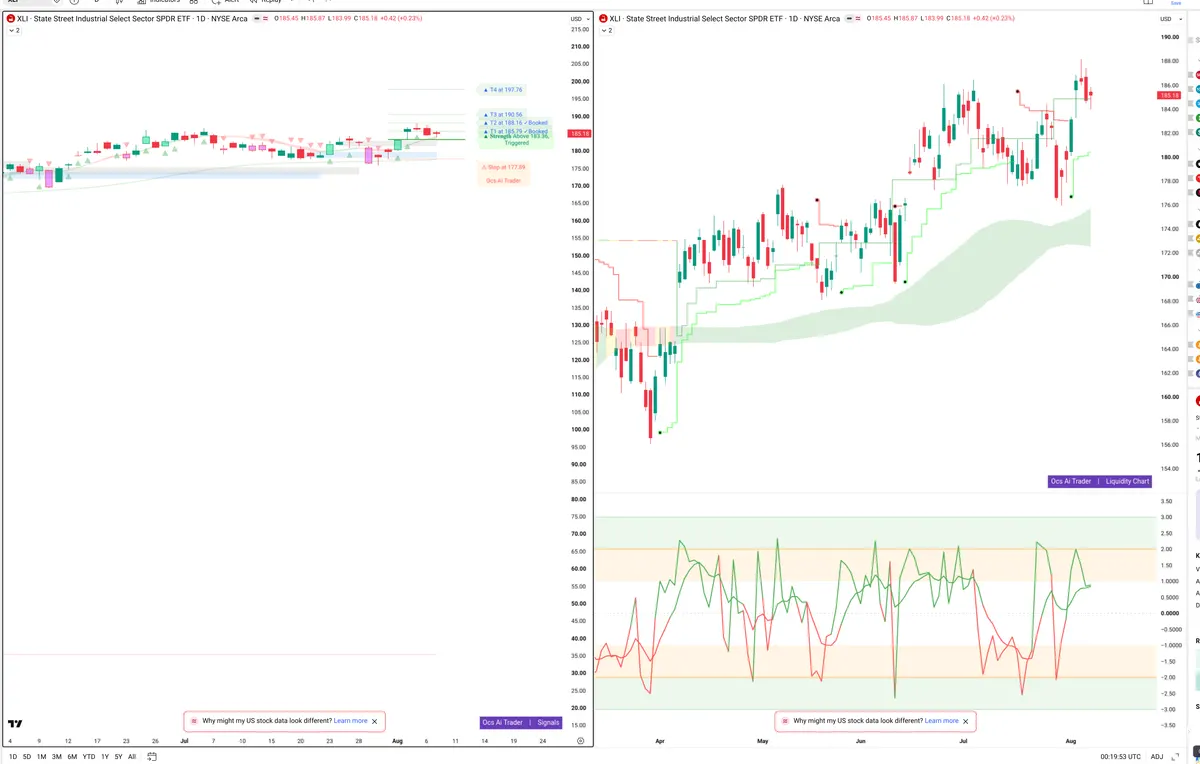Click the left chart title XLI State Street
The image size is (1200, 764).
(132, 19)
